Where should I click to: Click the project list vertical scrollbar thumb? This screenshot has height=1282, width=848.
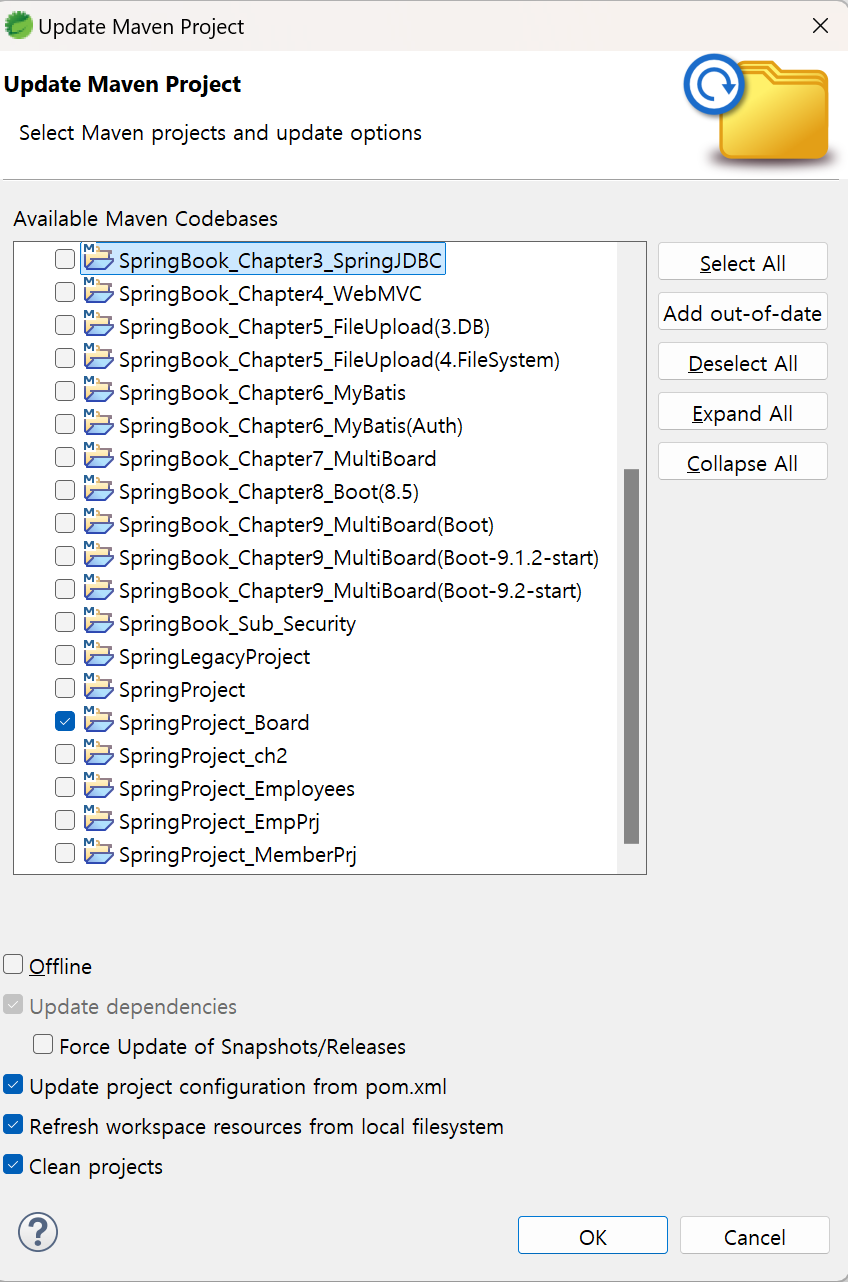(631, 656)
